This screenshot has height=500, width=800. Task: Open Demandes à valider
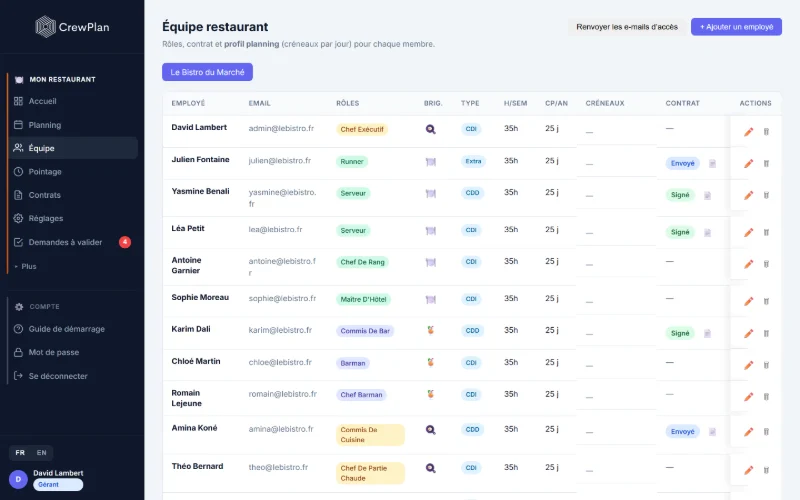point(72,242)
